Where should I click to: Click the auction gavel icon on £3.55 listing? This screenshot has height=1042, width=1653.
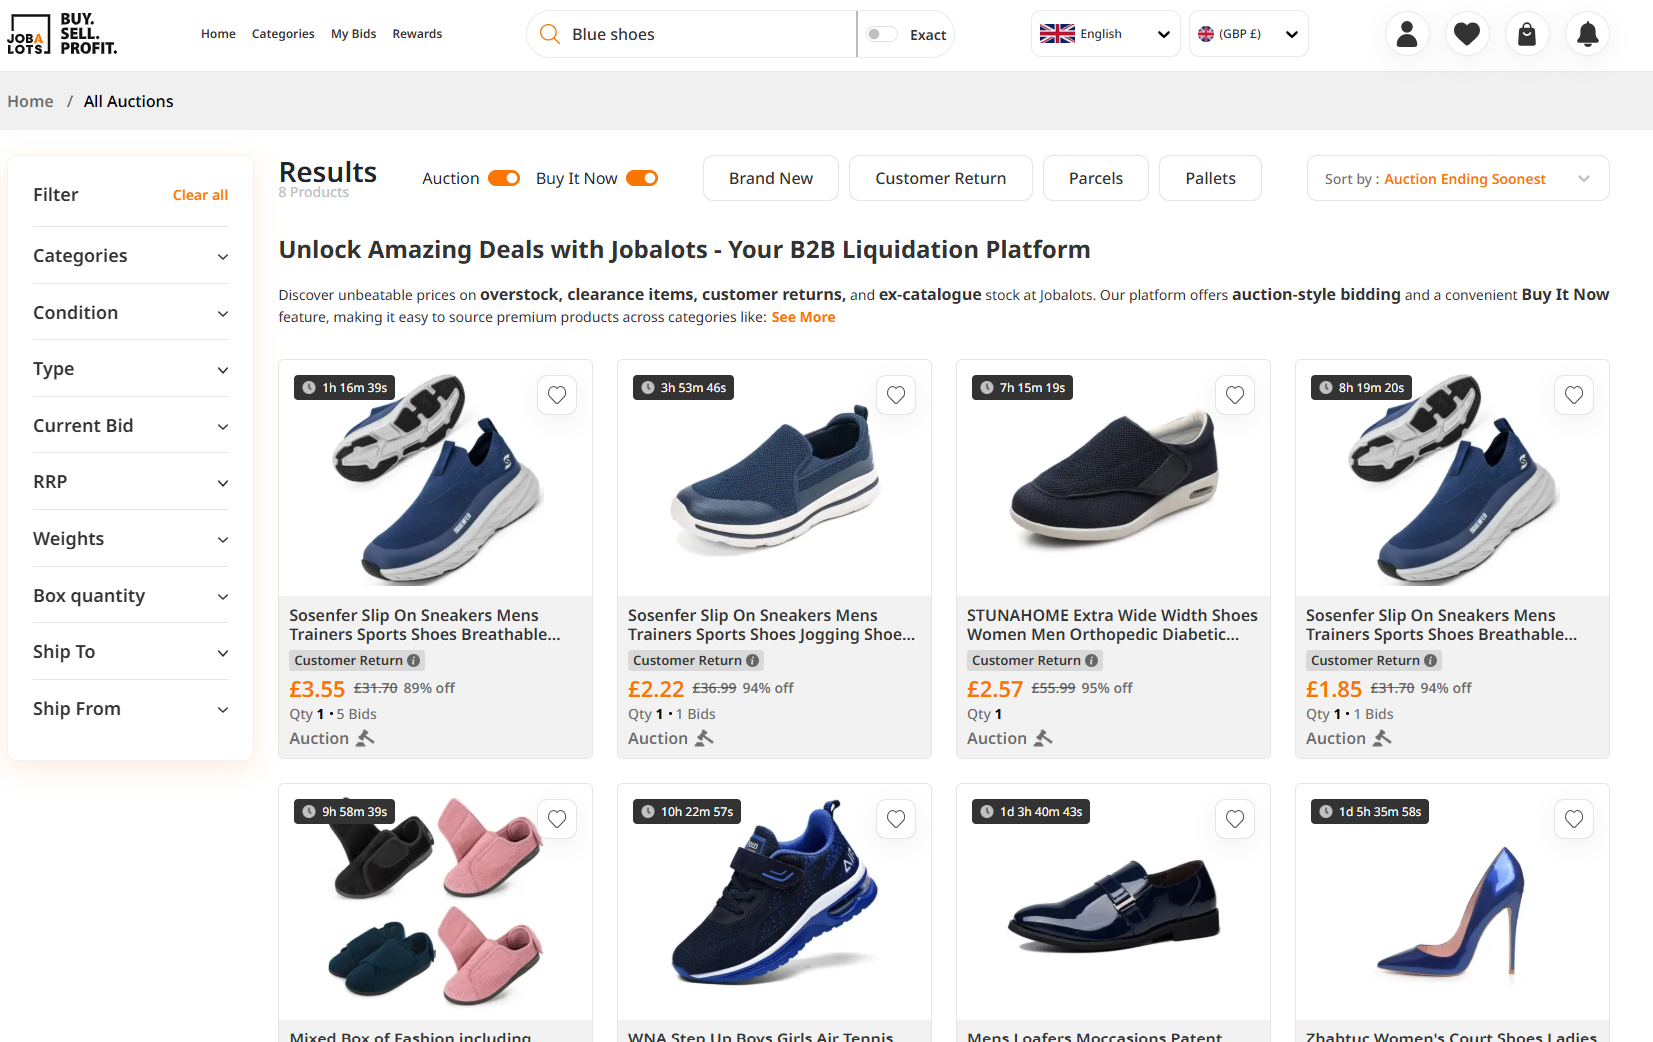coord(365,738)
